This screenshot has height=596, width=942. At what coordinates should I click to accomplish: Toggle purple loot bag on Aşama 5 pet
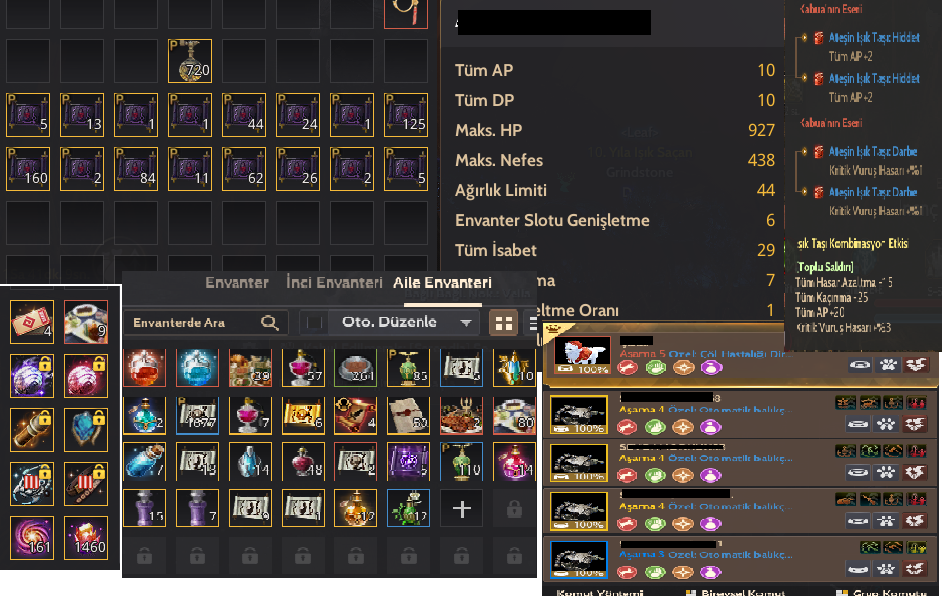711,367
